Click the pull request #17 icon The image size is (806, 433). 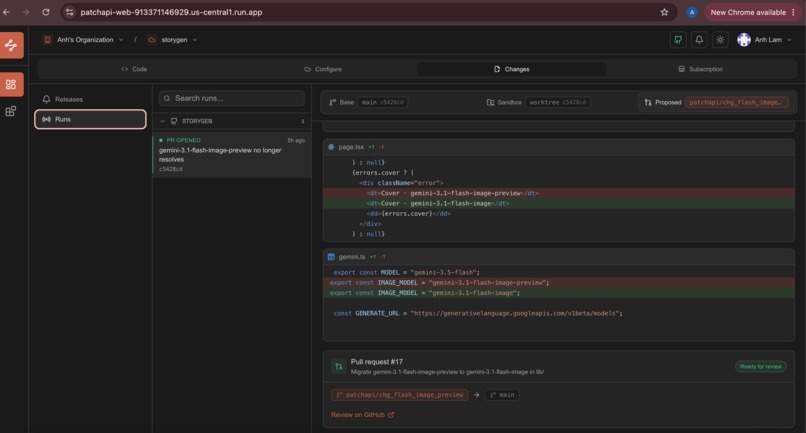click(338, 366)
